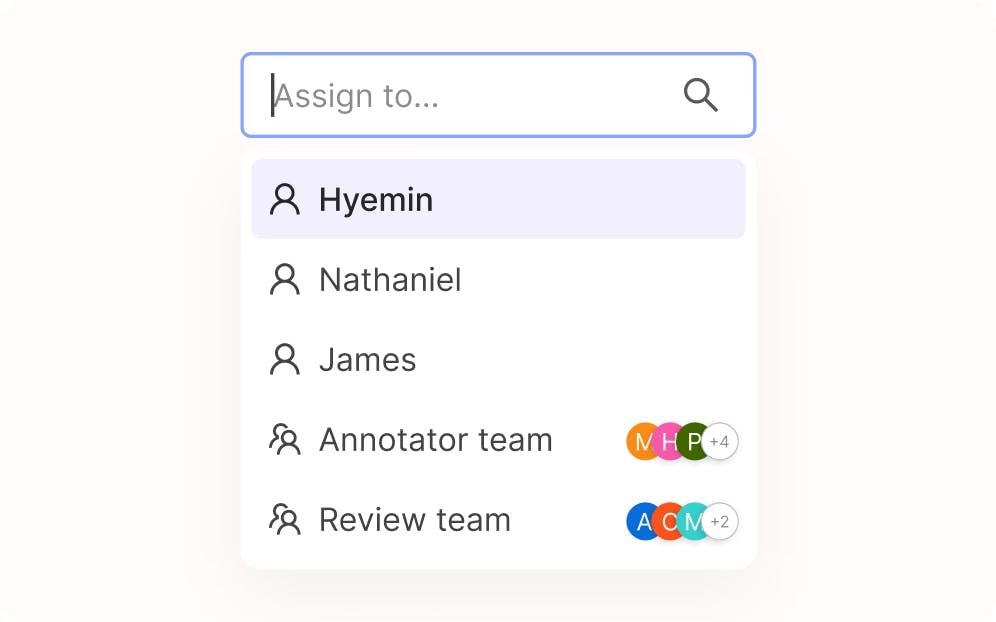This screenshot has height=622, width=996.
Task: Click the orange M avatar in Annotator team
Action: 640,441
